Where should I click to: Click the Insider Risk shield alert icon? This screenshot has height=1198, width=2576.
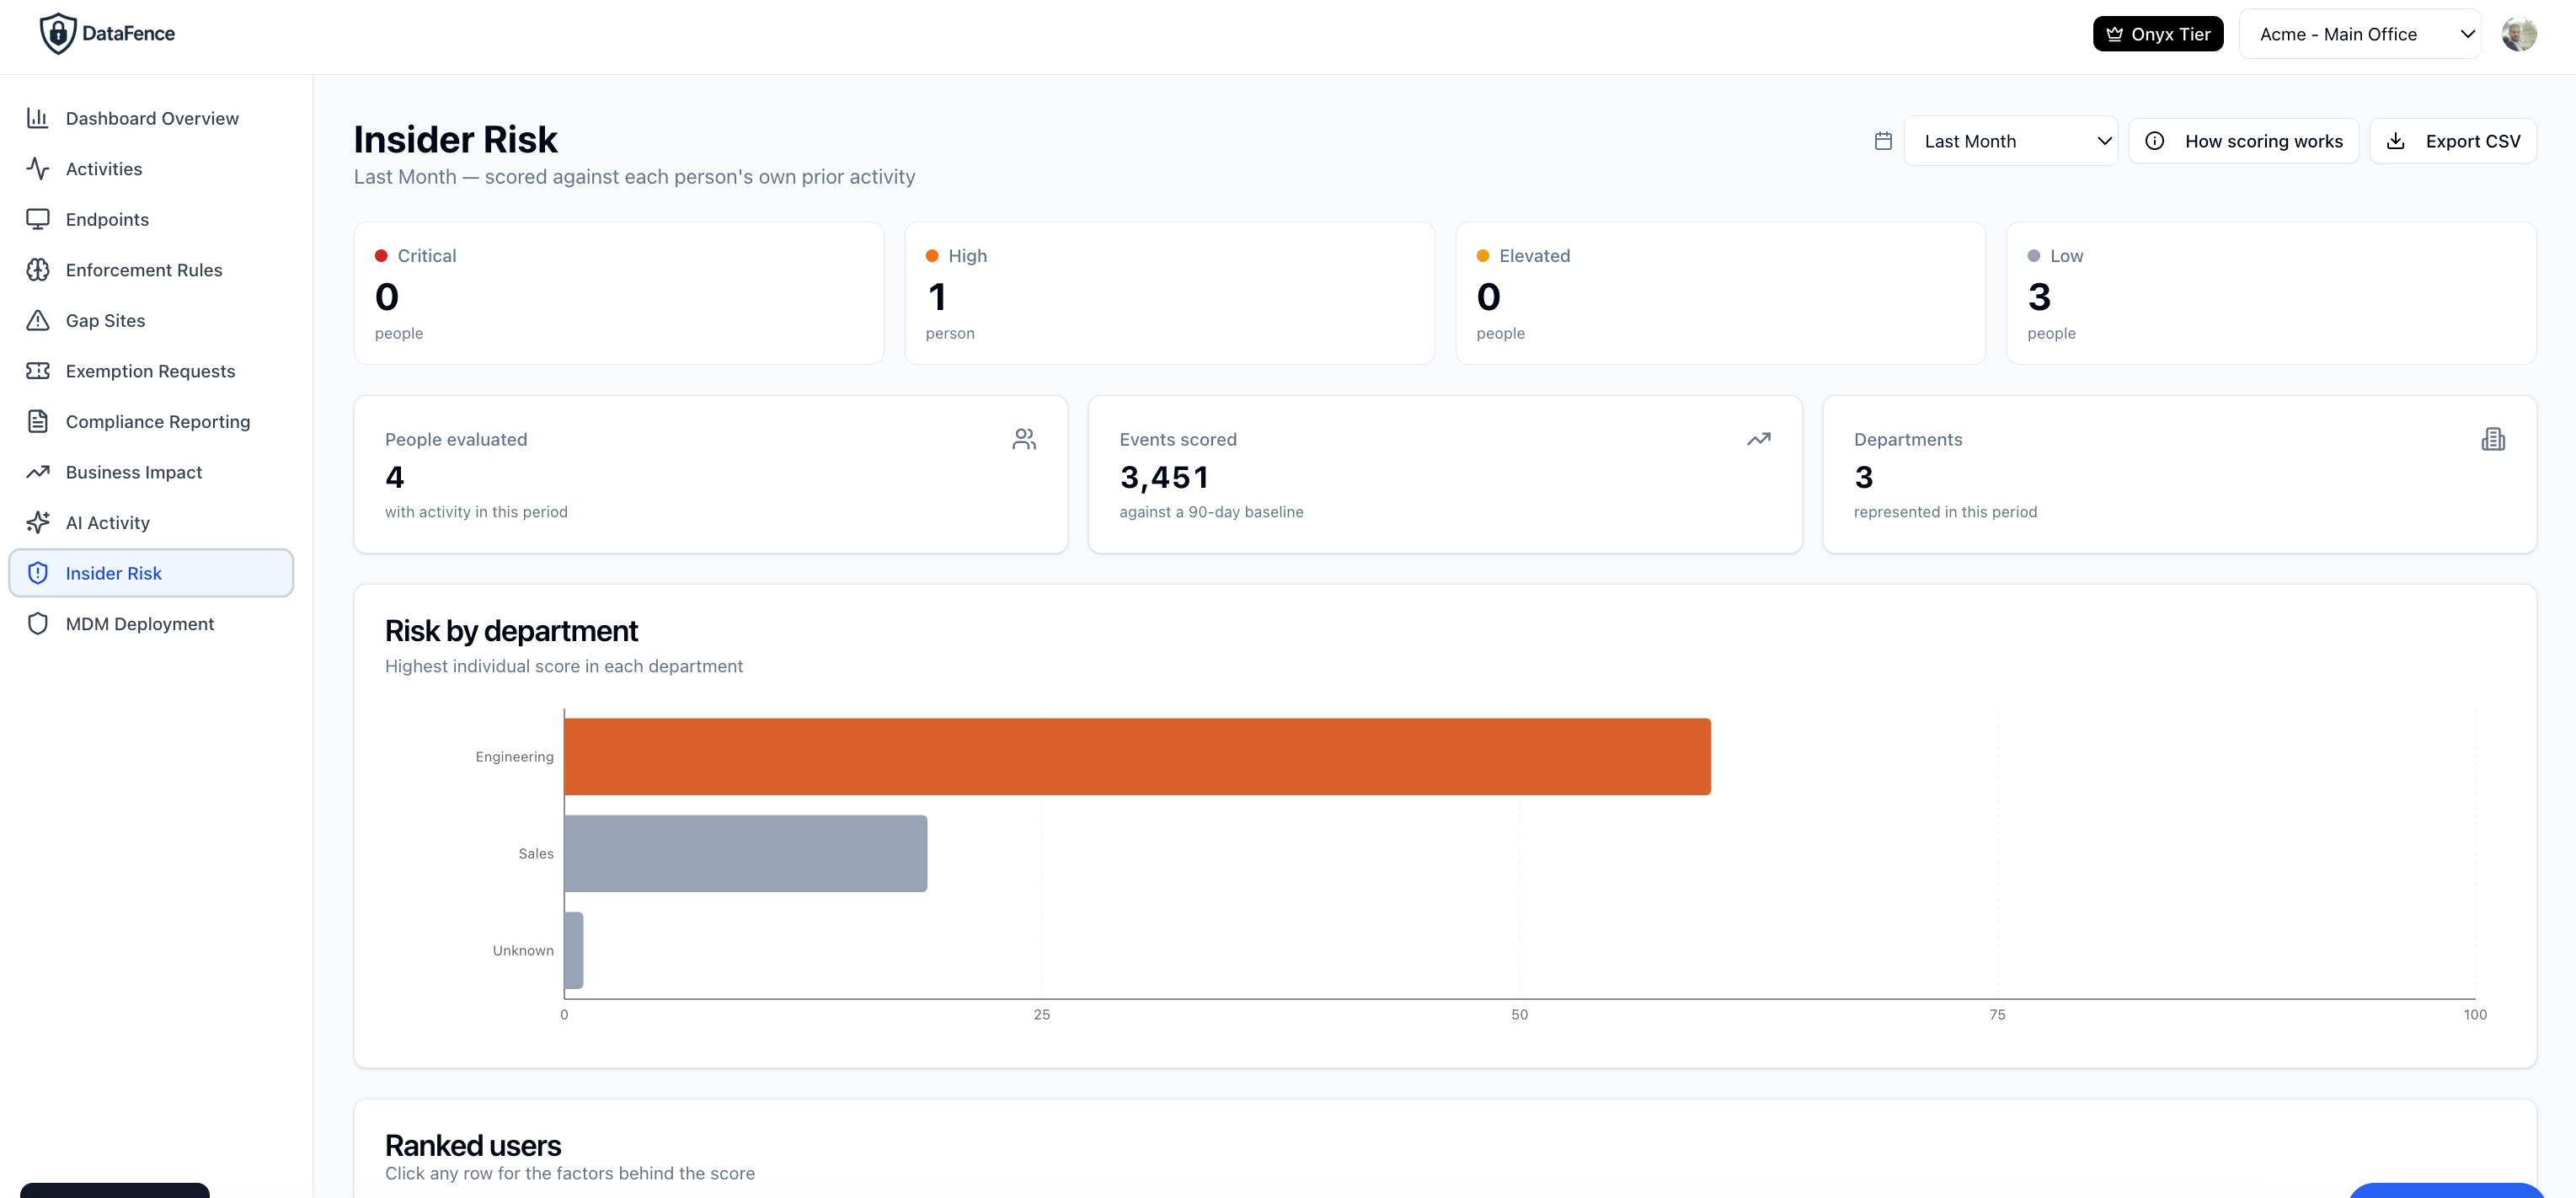tap(38, 573)
